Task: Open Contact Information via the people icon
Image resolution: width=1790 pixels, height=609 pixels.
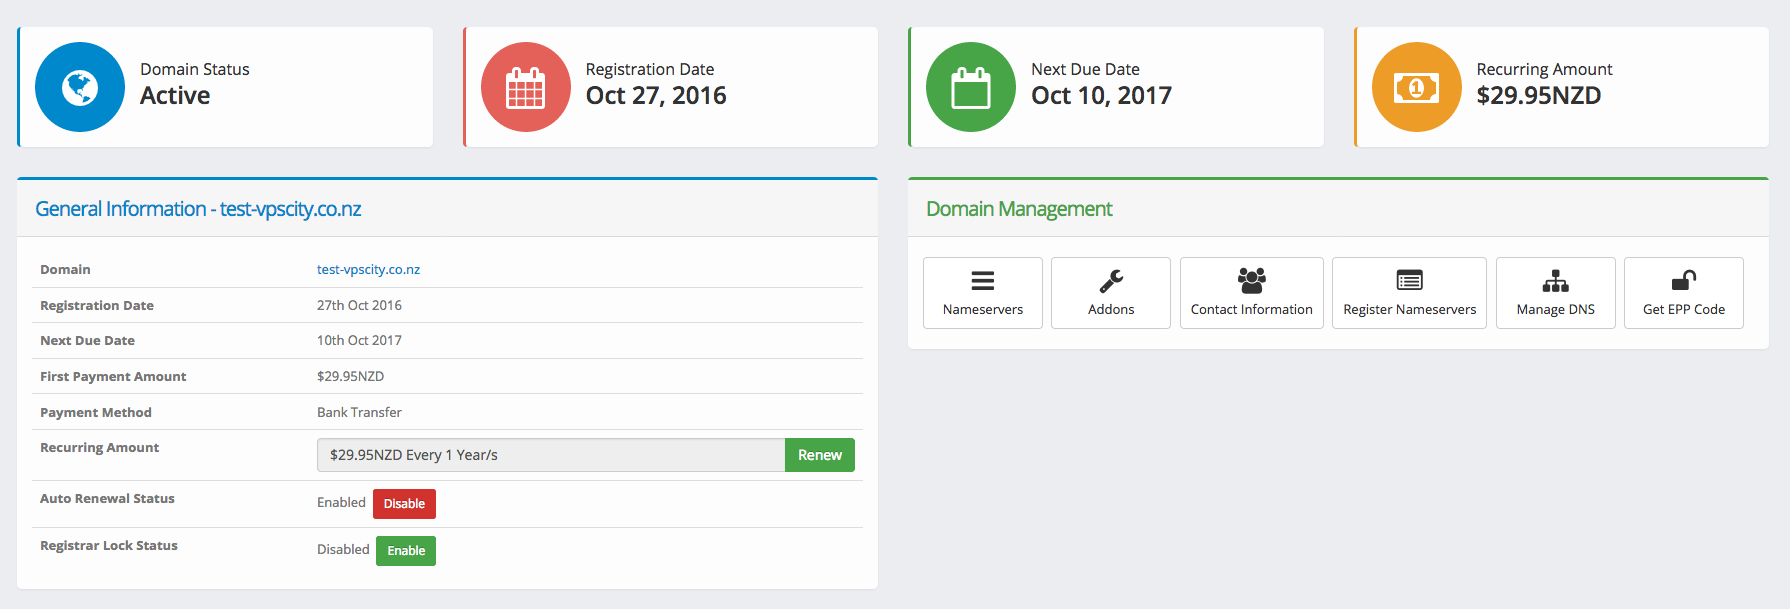Action: point(1251,280)
